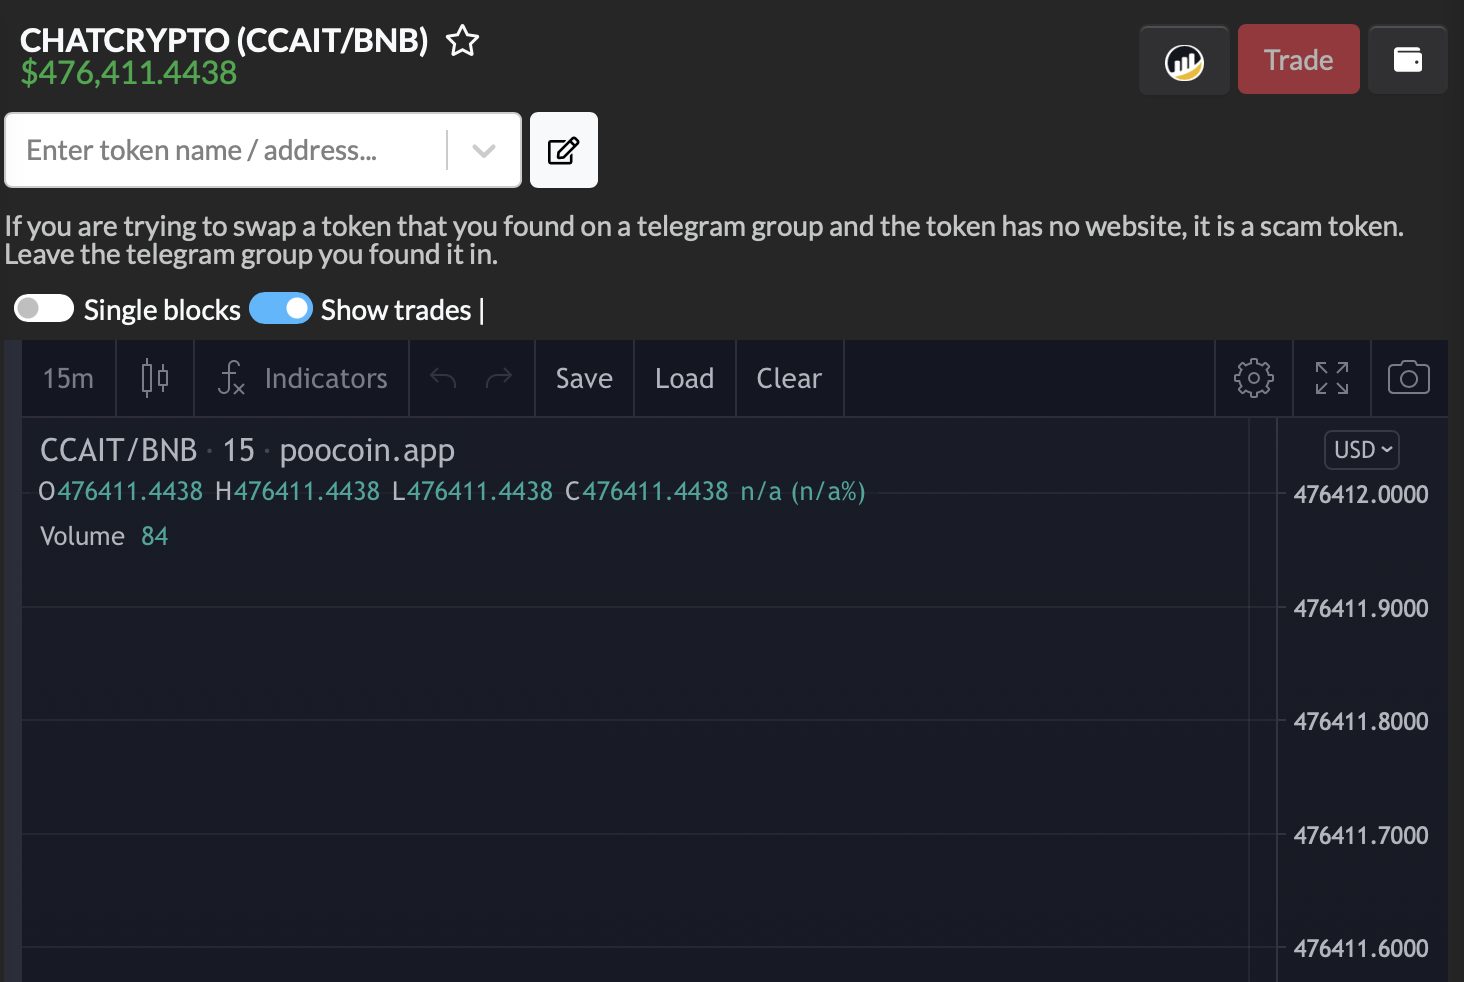This screenshot has height=982, width=1464.
Task: Take a chart snapshot with camera
Action: point(1408,378)
